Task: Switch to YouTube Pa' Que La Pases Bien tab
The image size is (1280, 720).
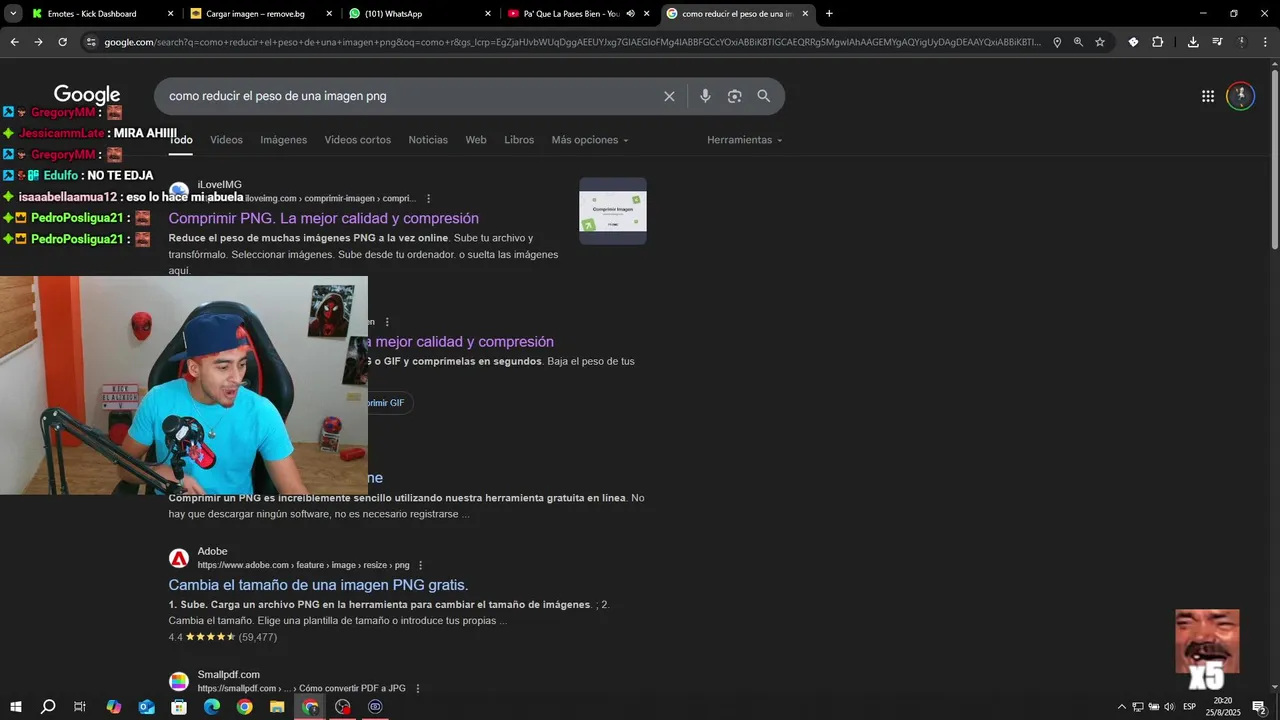Action: 579,14
